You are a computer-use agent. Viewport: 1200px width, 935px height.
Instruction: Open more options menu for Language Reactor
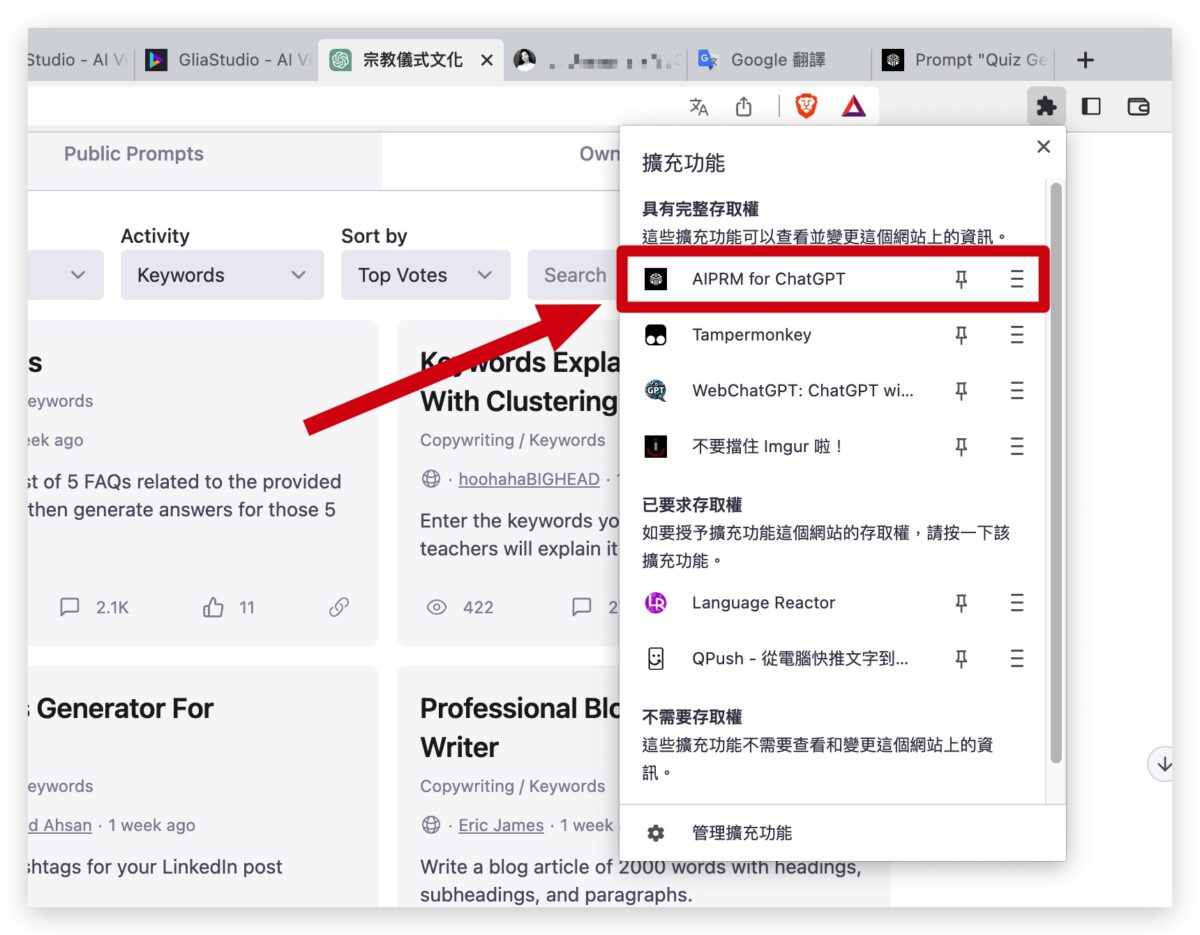coord(1017,603)
